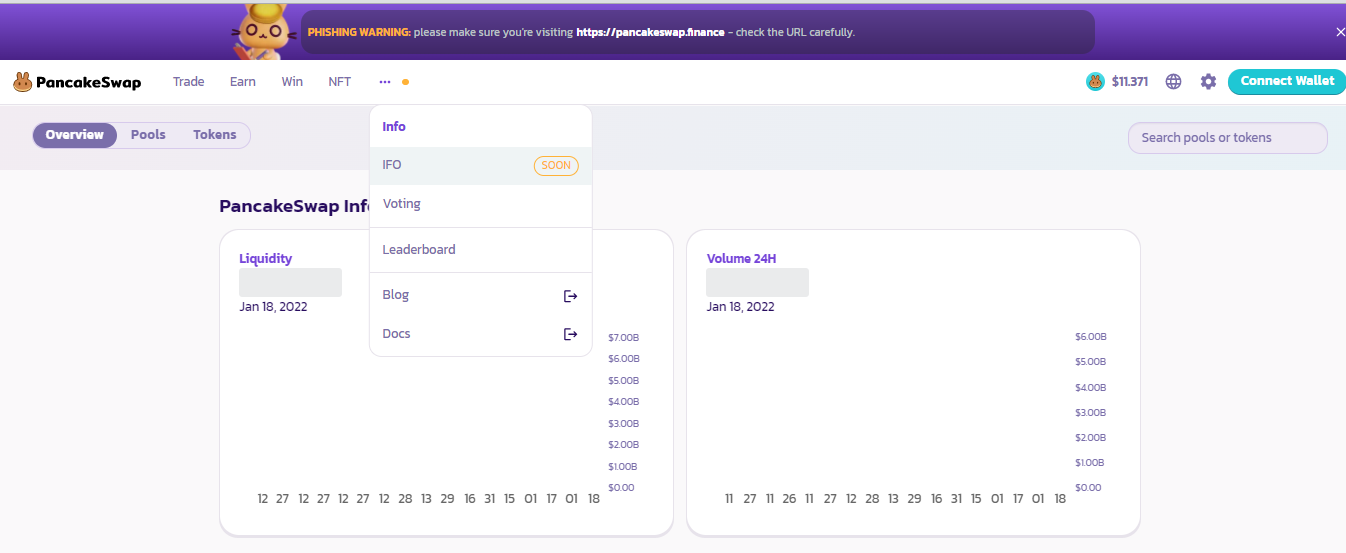This screenshot has width=1346, height=553.
Task: Open the Win menu
Action: click(292, 82)
